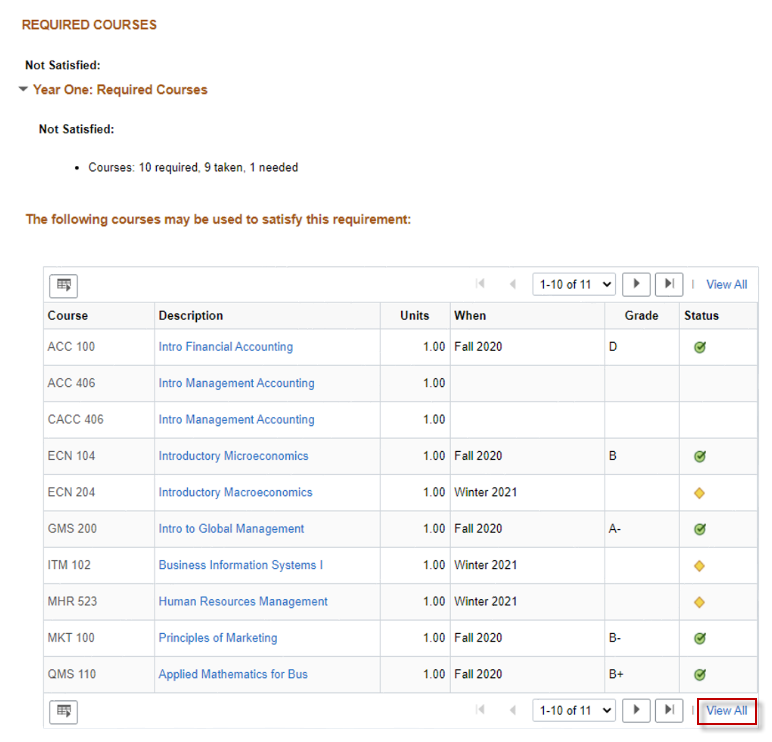Click the top grid personalize/download icon
The height and width of the screenshot is (742, 772).
[x=64, y=286]
